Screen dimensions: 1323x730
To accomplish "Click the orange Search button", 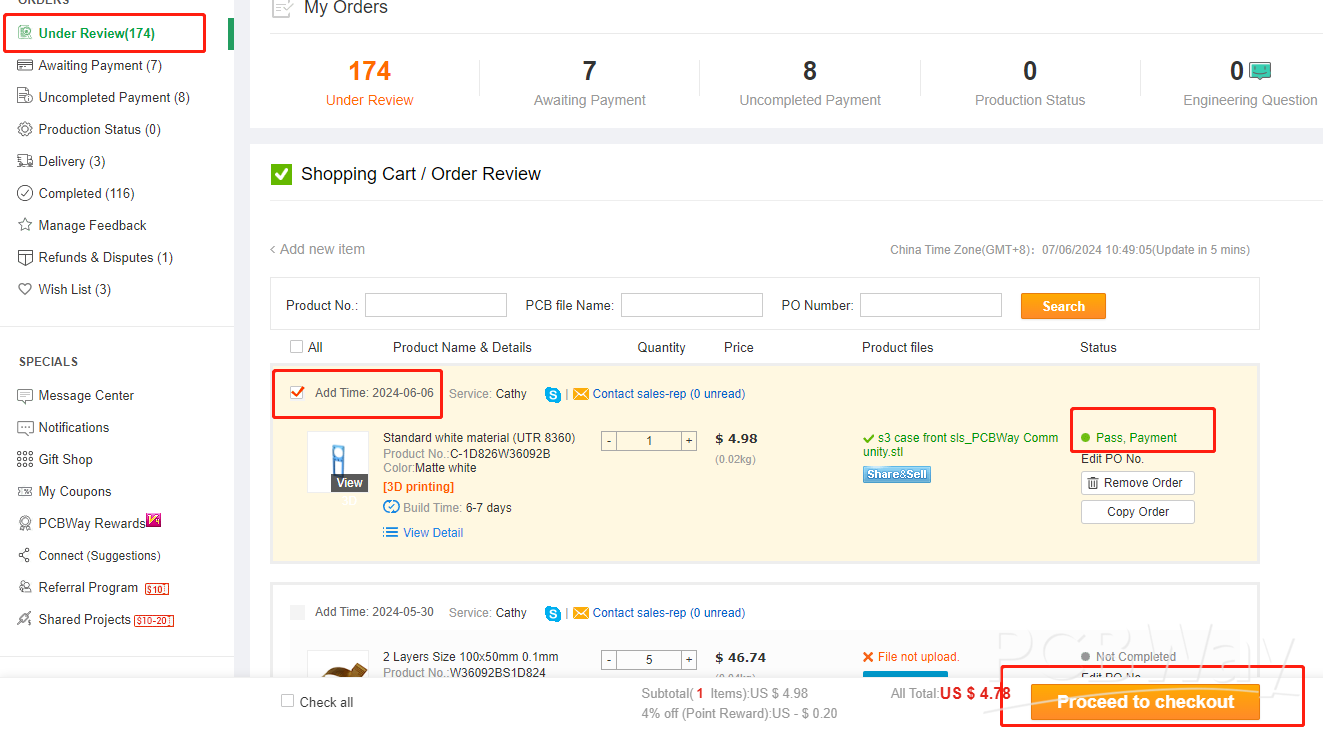I will pyautogui.click(x=1062, y=306).
